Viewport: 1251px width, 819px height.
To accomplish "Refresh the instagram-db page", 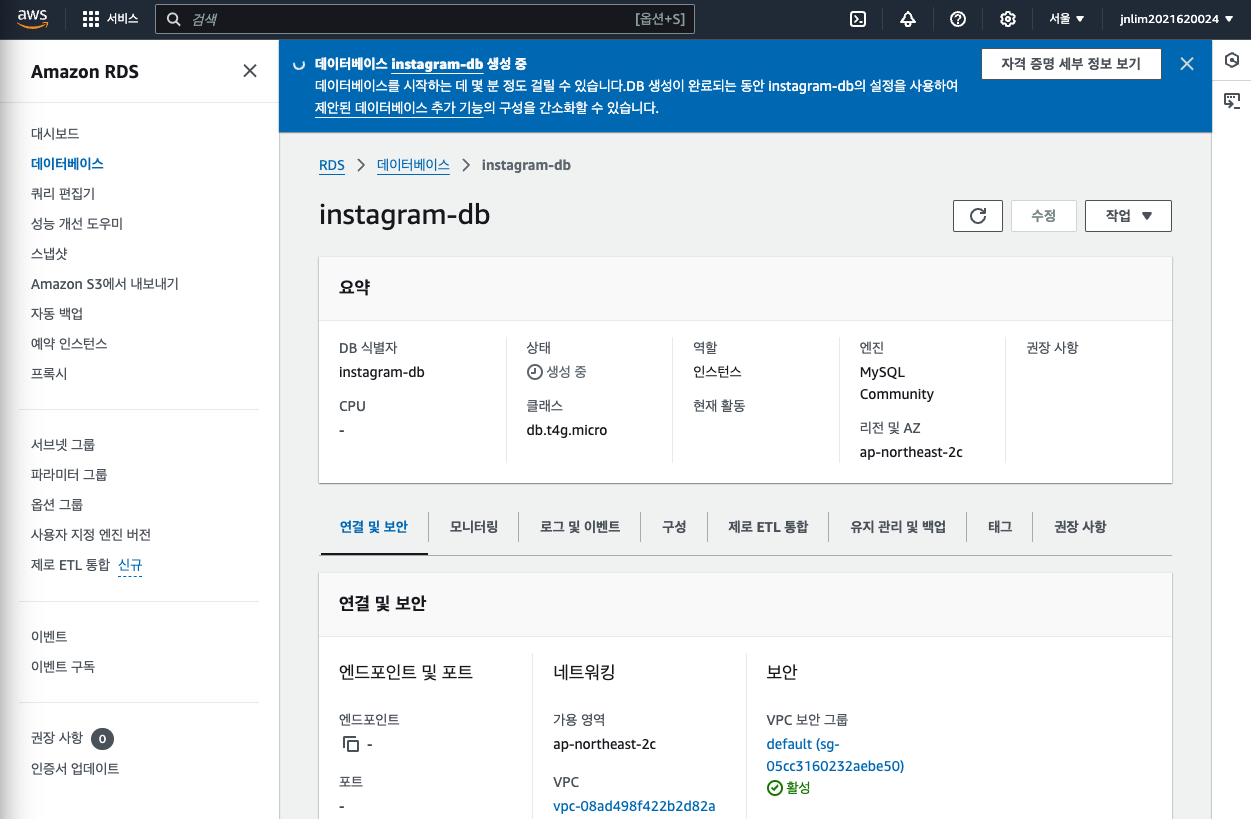I will [x=978, y=216].
